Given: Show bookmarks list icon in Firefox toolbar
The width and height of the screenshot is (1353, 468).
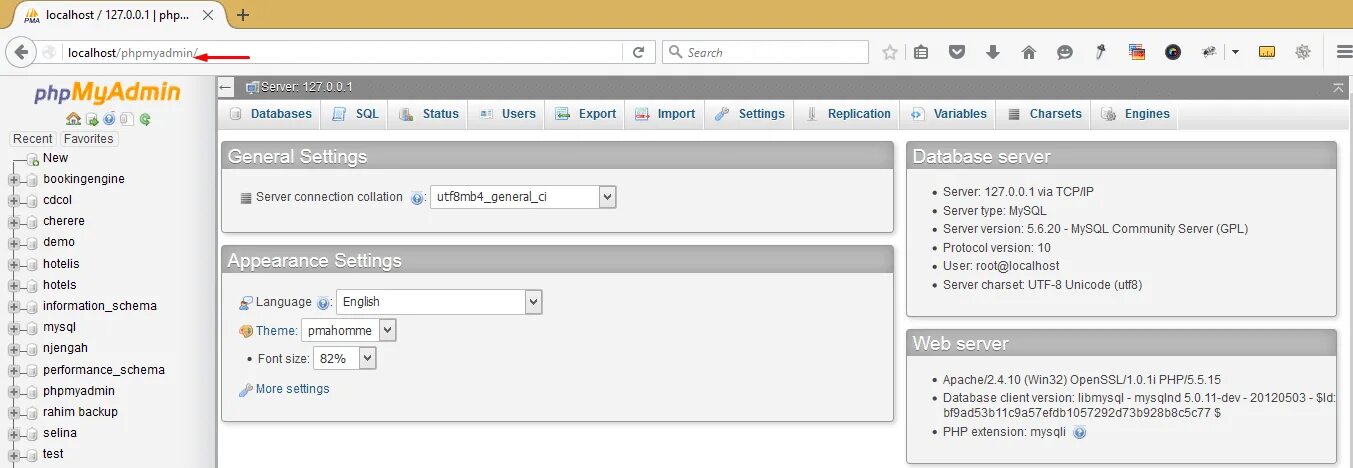Looking at the screenshot, I should pos(921,52).
